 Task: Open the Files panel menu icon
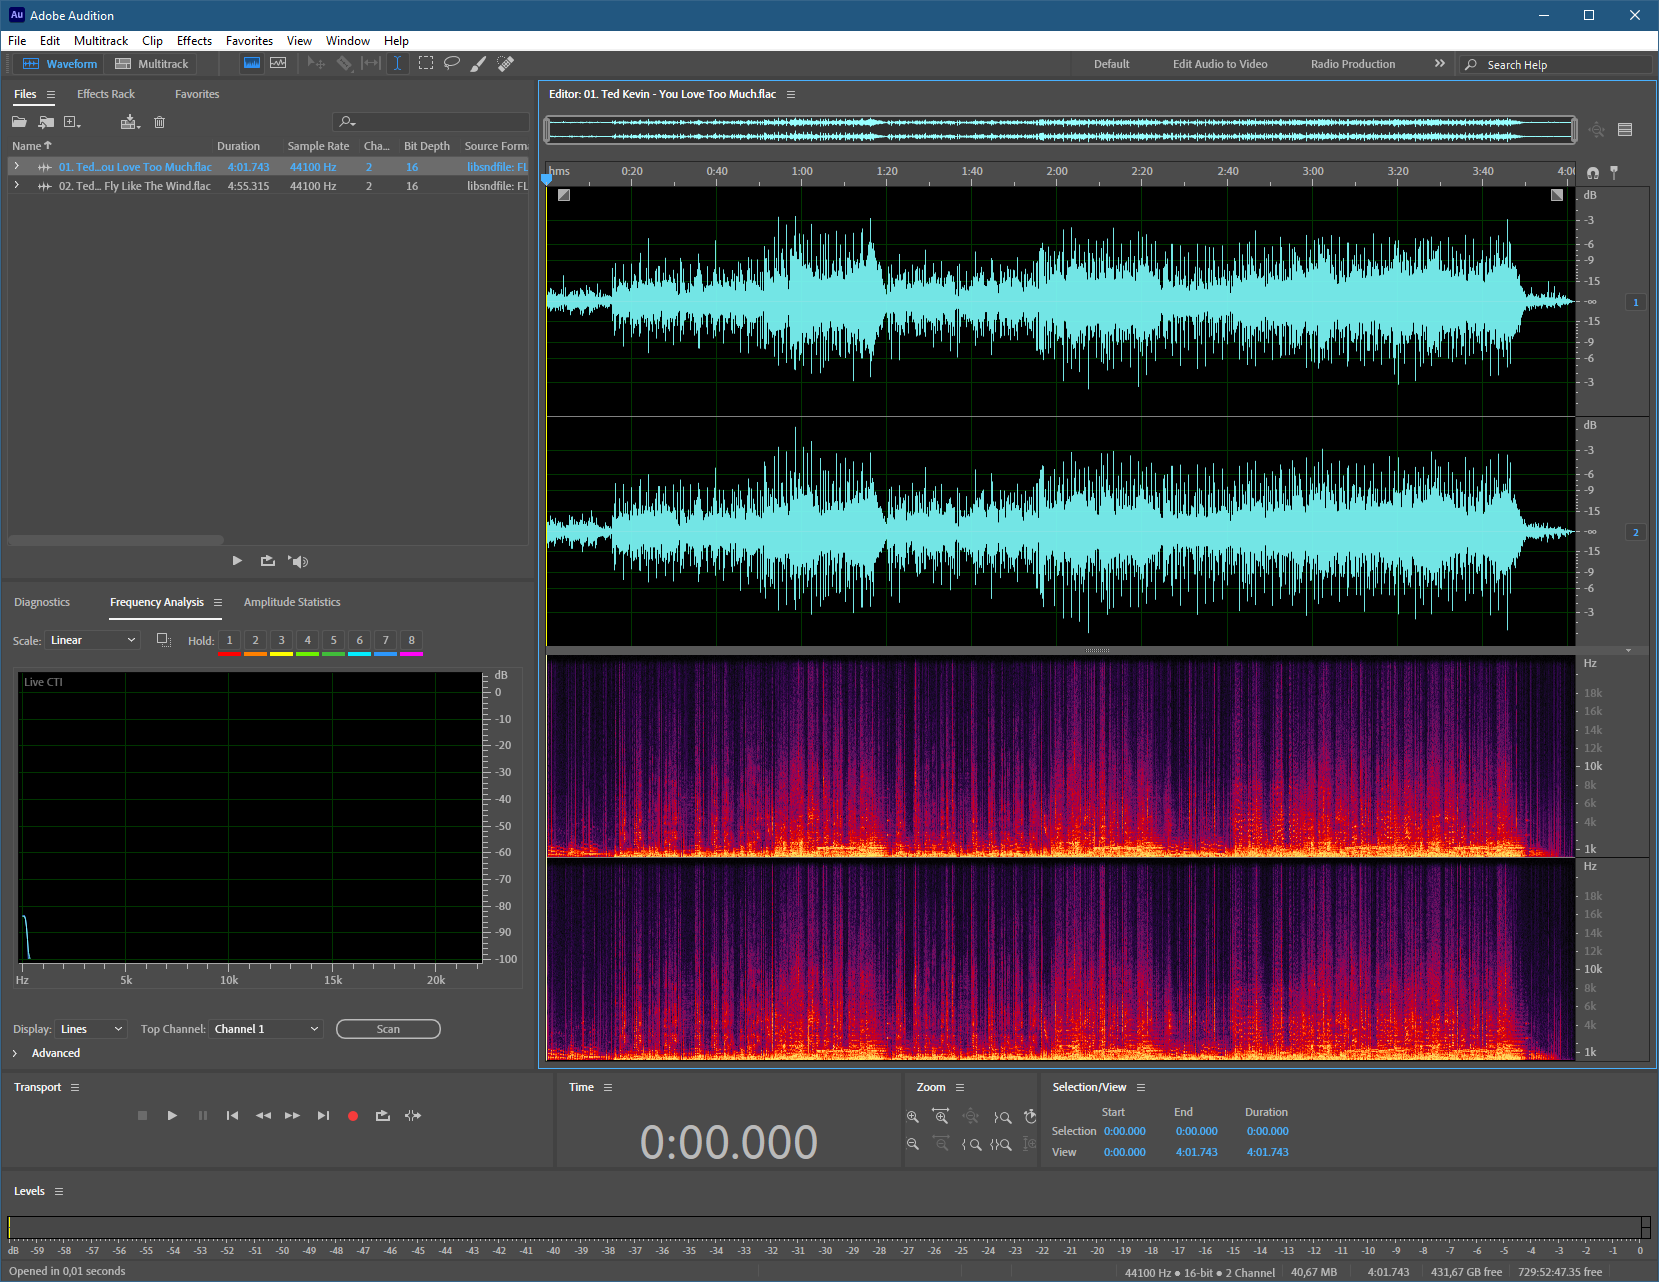pos(51,94)
